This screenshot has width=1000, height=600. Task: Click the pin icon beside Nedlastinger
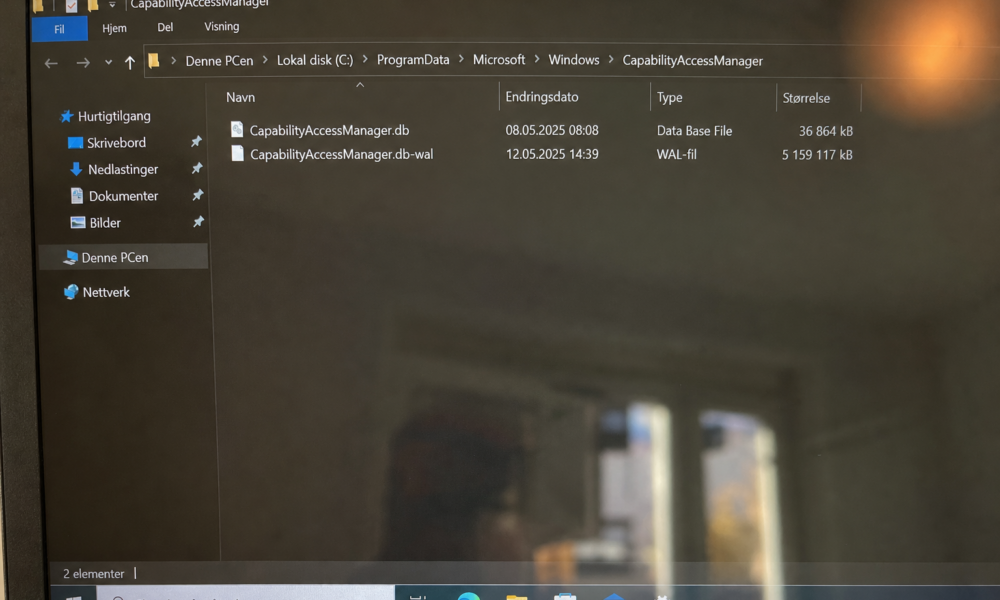[x=197, y=168]
